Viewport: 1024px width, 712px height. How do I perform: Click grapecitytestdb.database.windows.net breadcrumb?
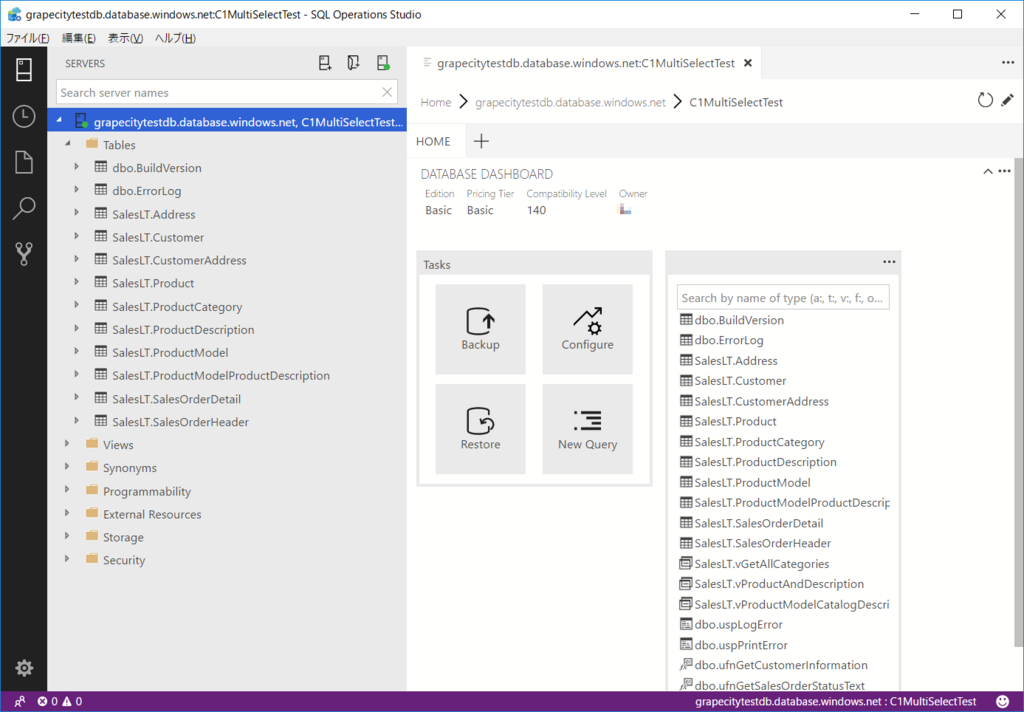570,102
